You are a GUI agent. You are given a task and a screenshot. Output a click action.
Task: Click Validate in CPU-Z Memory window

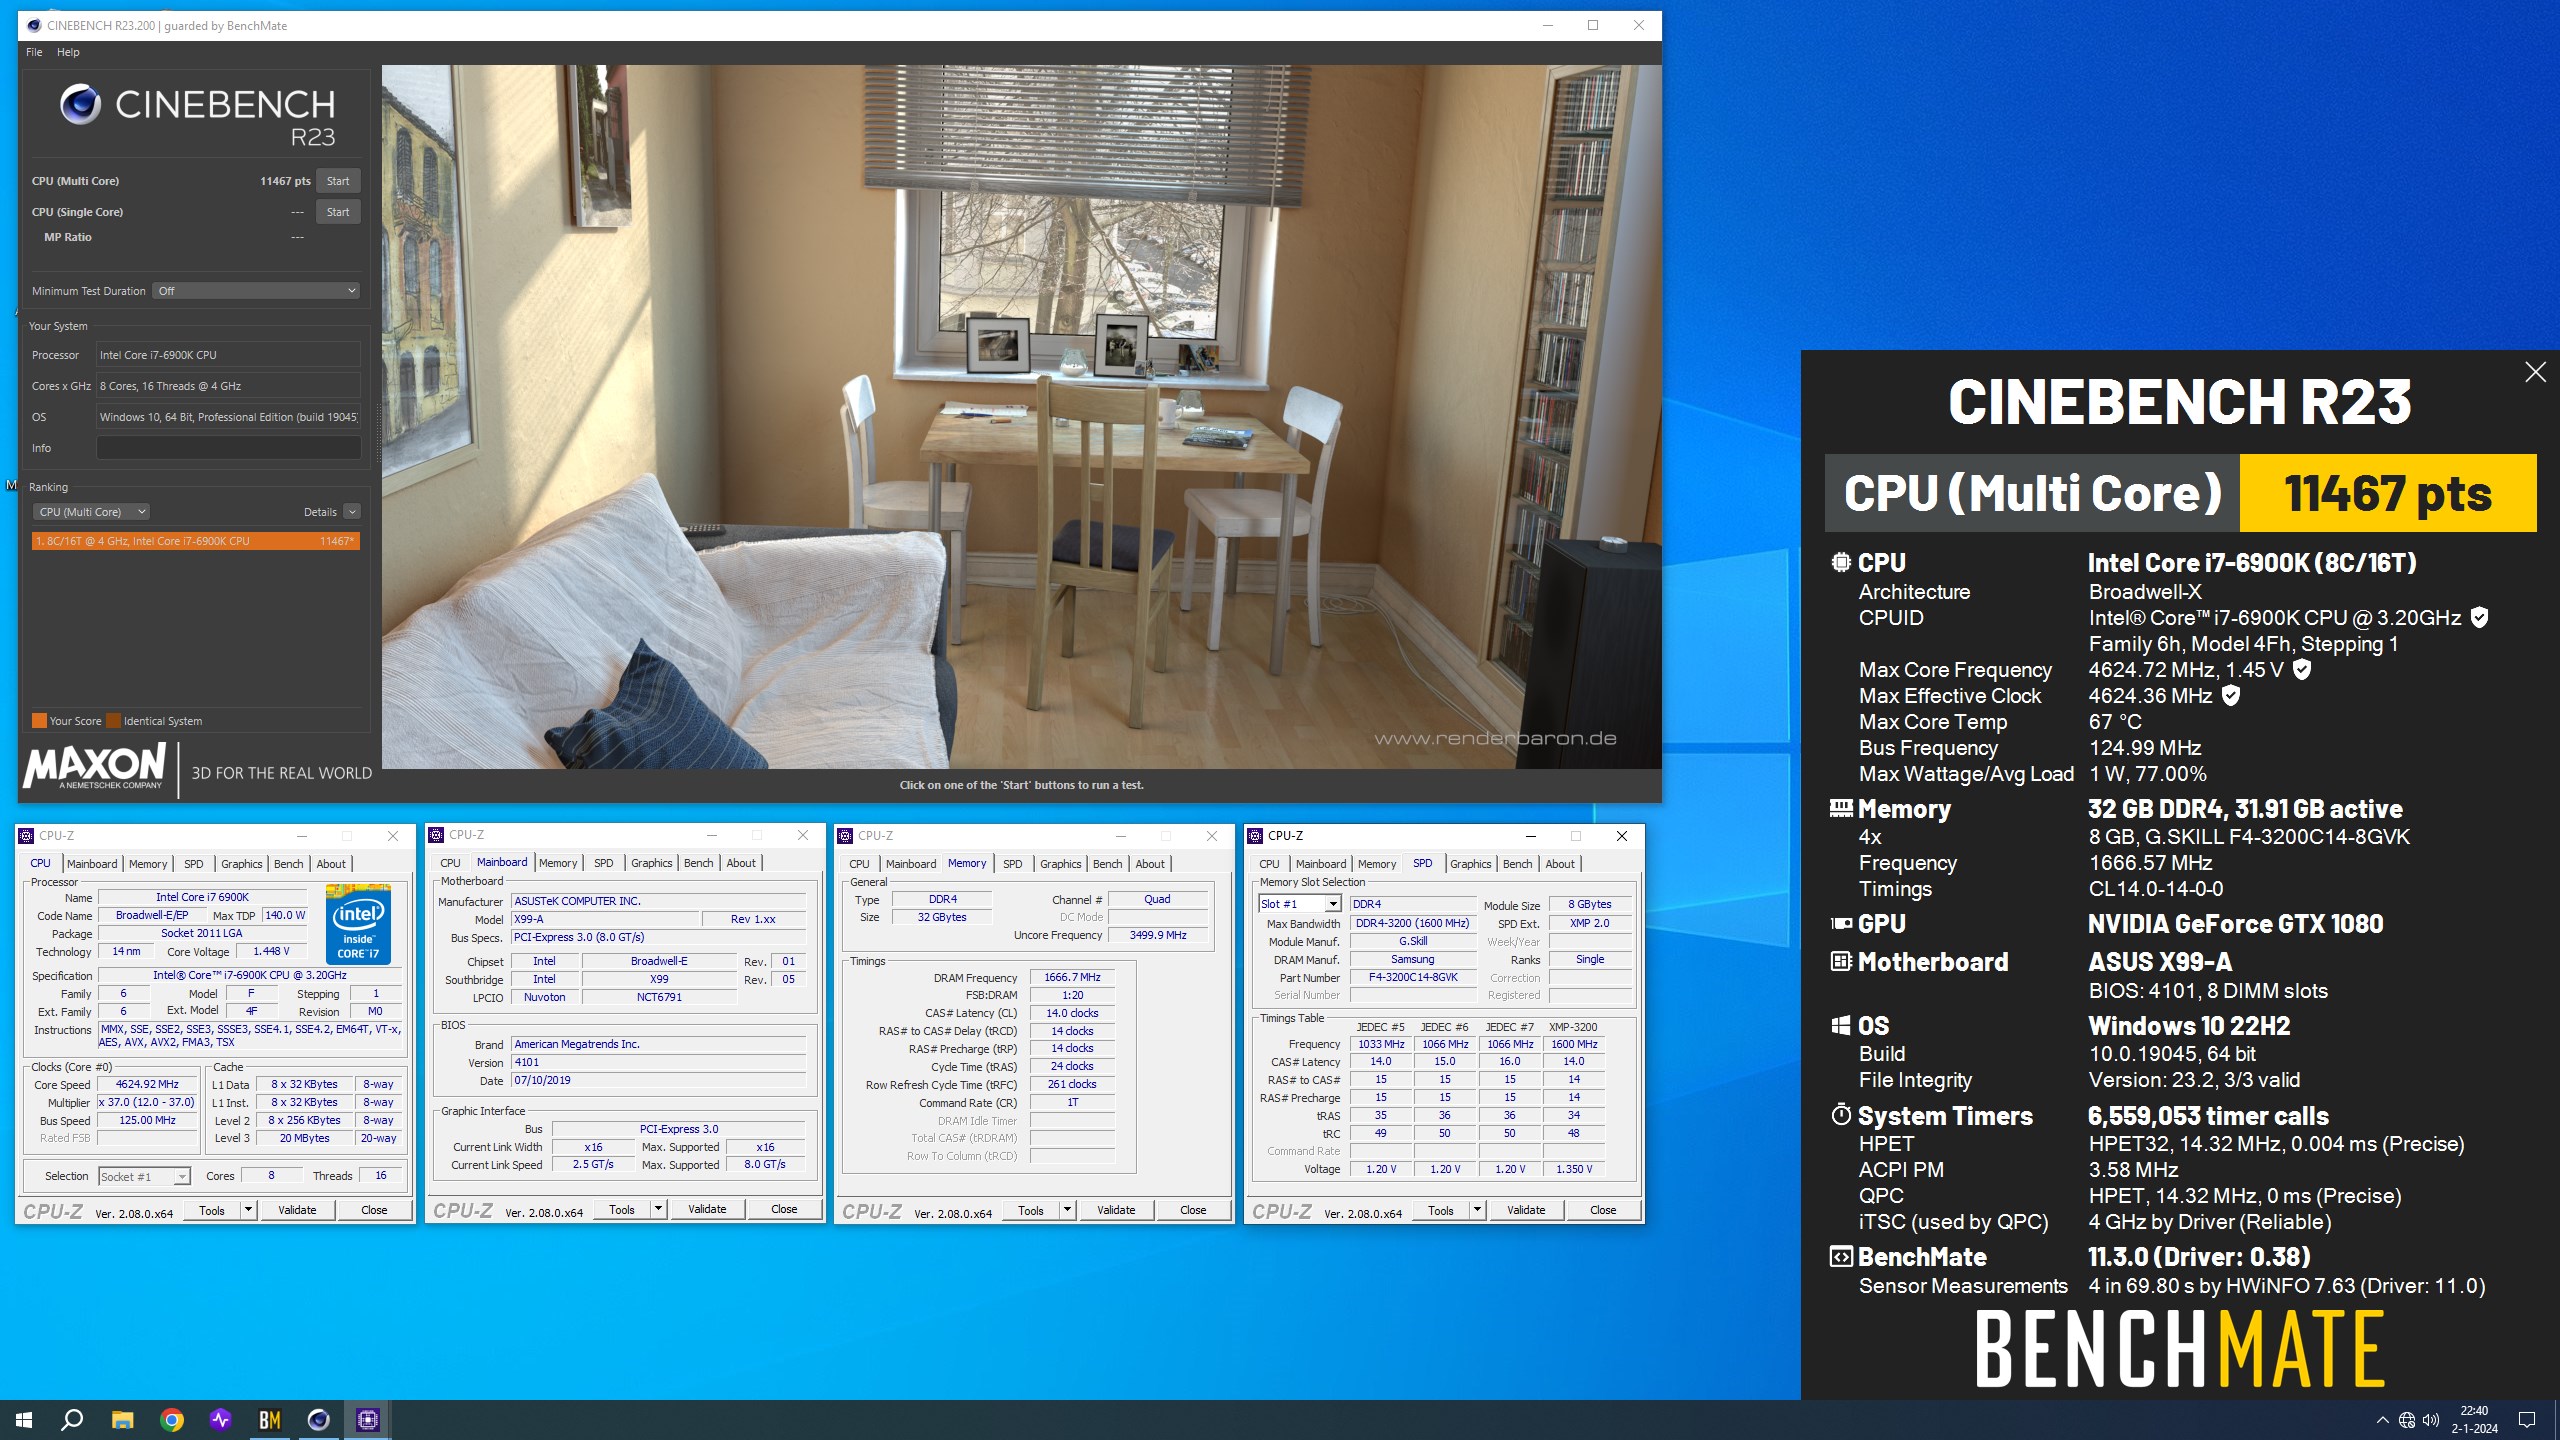pos(1116,1210)
